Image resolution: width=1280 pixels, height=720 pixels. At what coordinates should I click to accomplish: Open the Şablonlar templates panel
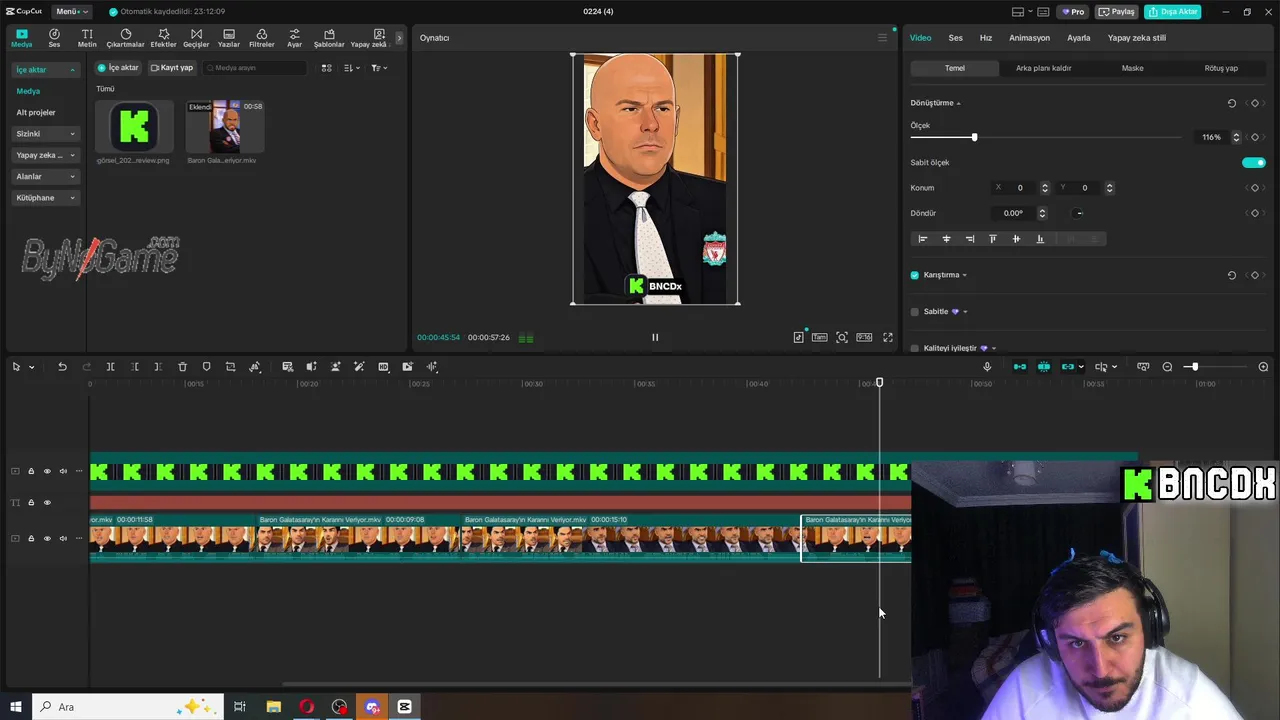(329, 38)
